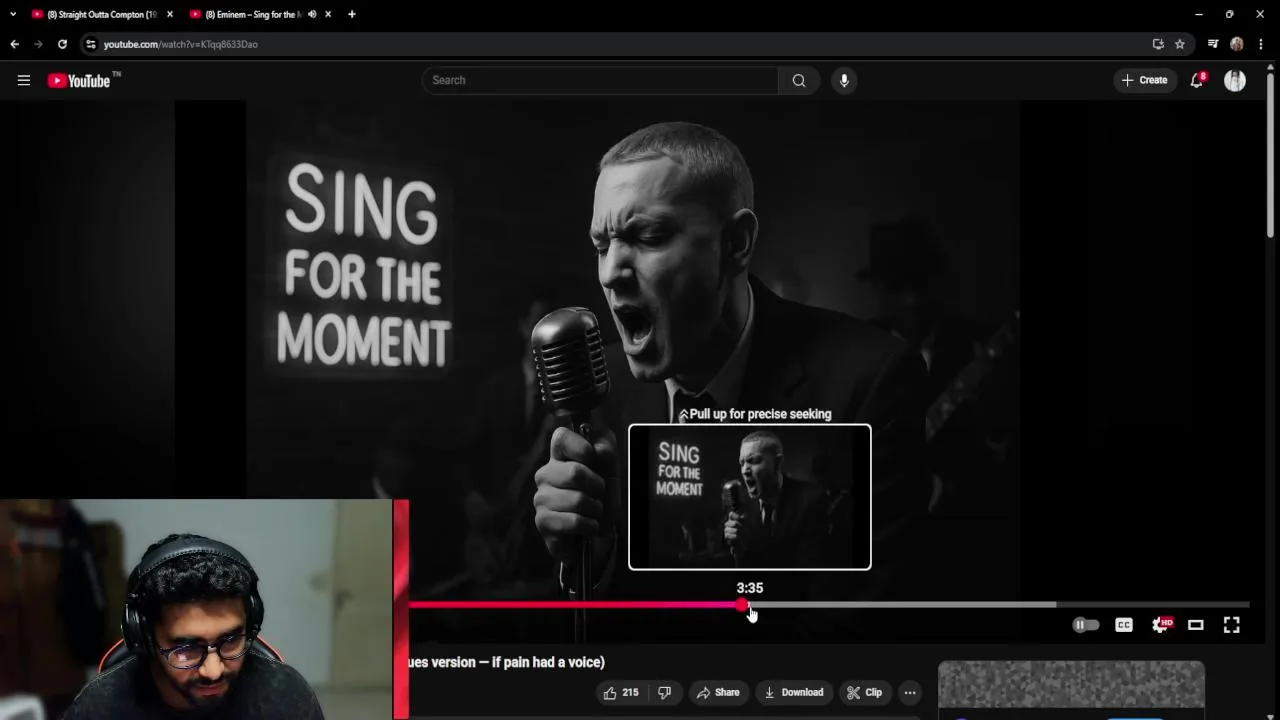Open a new browser tab
This screenshot has height=720, width=1280.
click(351, 14)
